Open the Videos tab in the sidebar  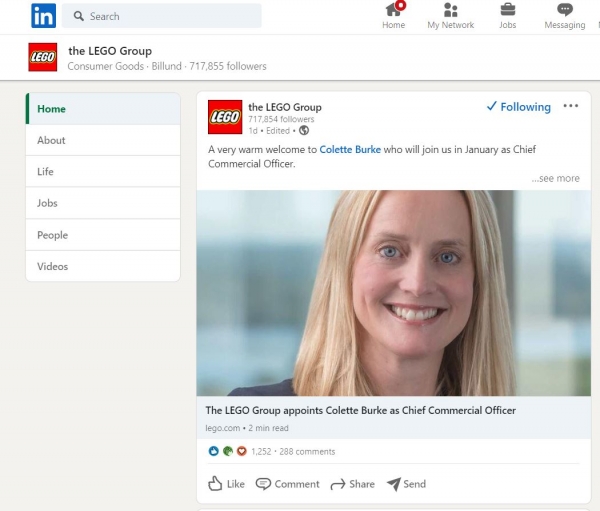[103, 266]
